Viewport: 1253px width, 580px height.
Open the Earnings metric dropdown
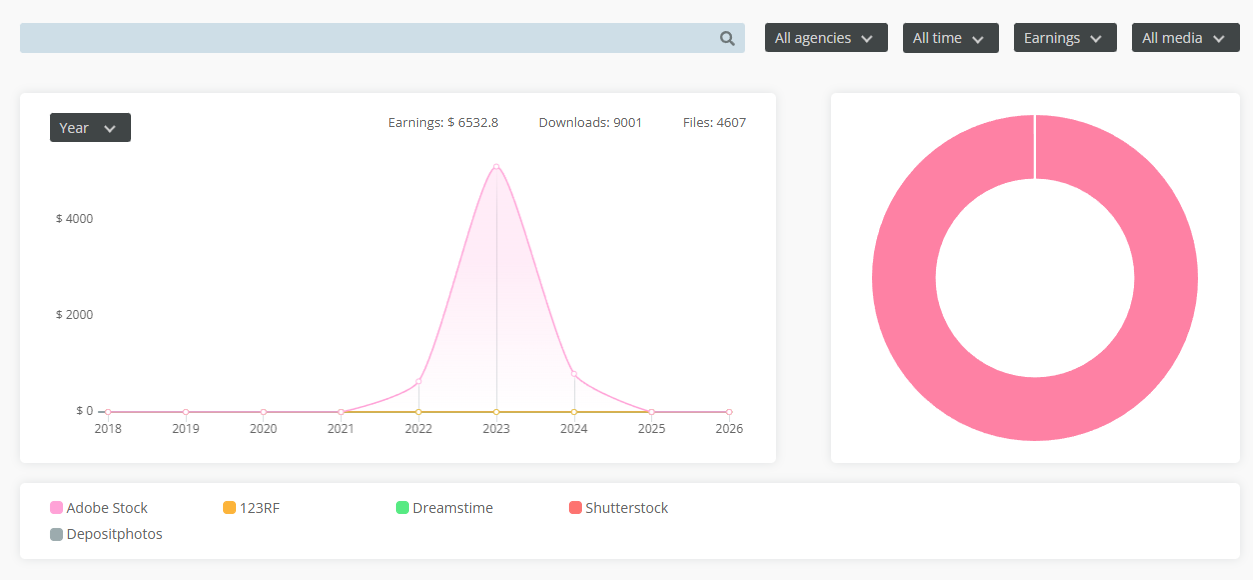click(1064, 38)
